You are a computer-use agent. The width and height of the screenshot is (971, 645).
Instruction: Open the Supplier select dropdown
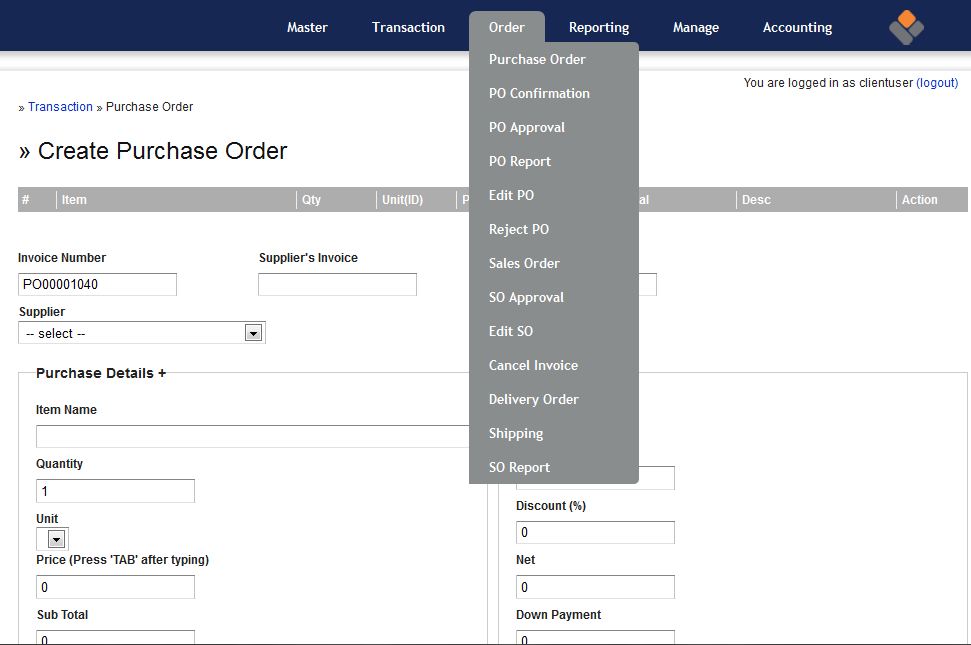pos(142,333)
